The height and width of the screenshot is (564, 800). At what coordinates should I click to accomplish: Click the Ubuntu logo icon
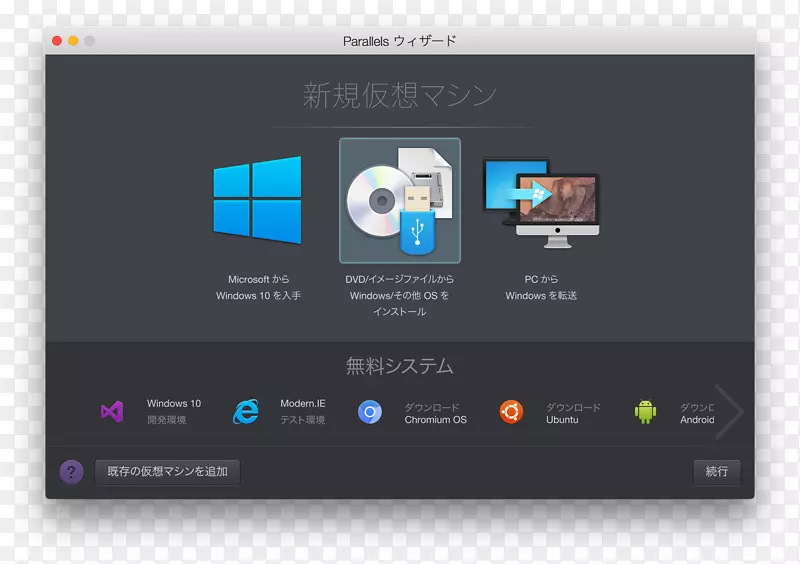511,411
